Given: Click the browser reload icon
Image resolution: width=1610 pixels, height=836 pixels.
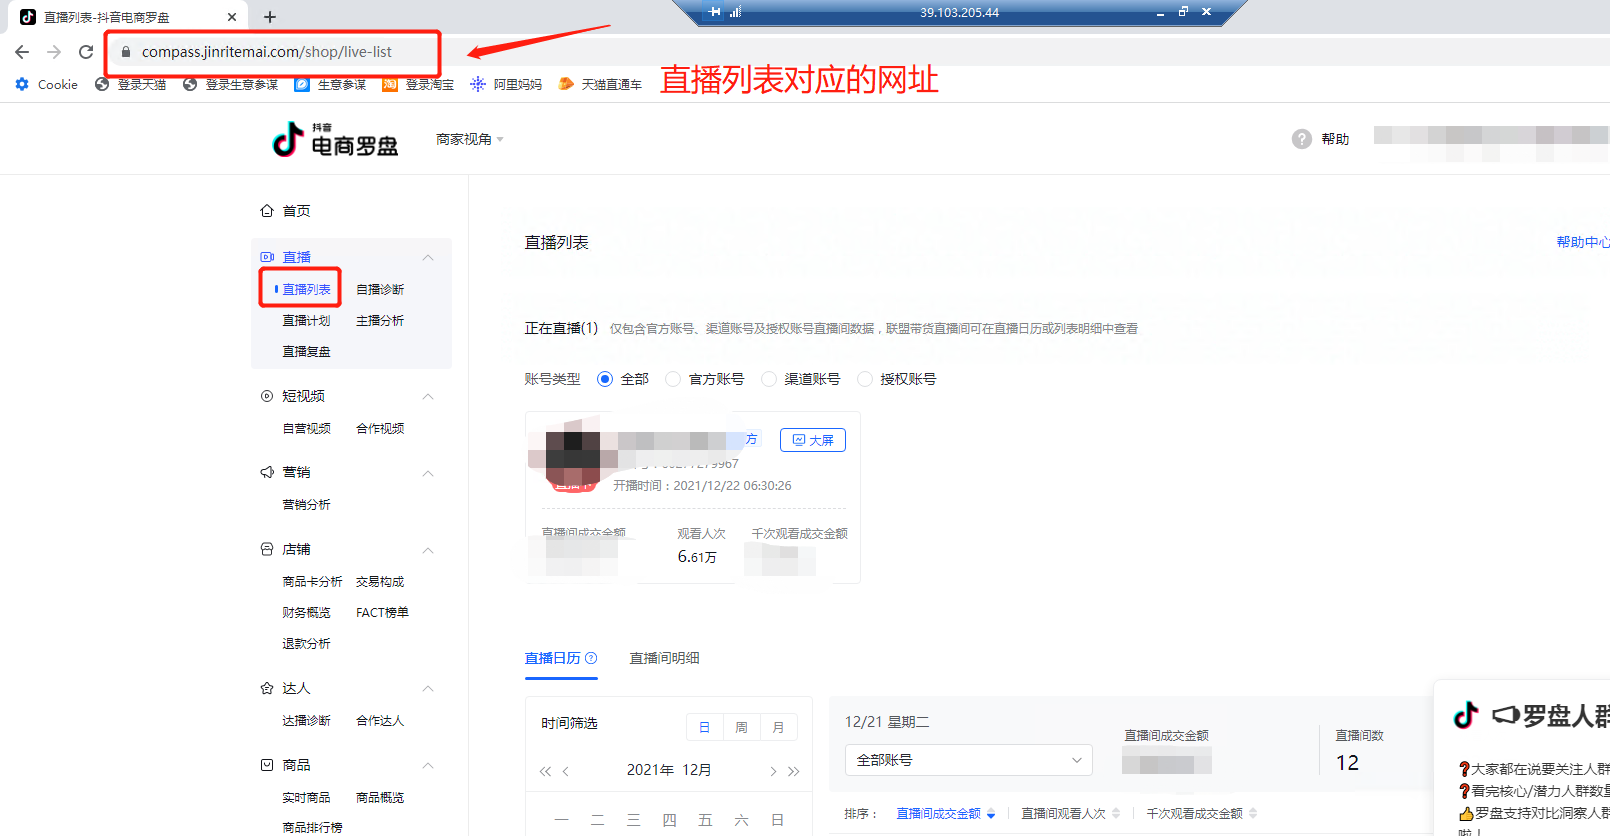Looking at the screenshot, I should coord(86,52).
